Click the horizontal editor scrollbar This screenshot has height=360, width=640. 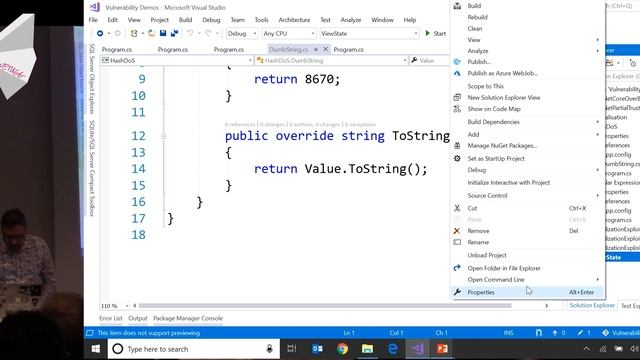324,305
